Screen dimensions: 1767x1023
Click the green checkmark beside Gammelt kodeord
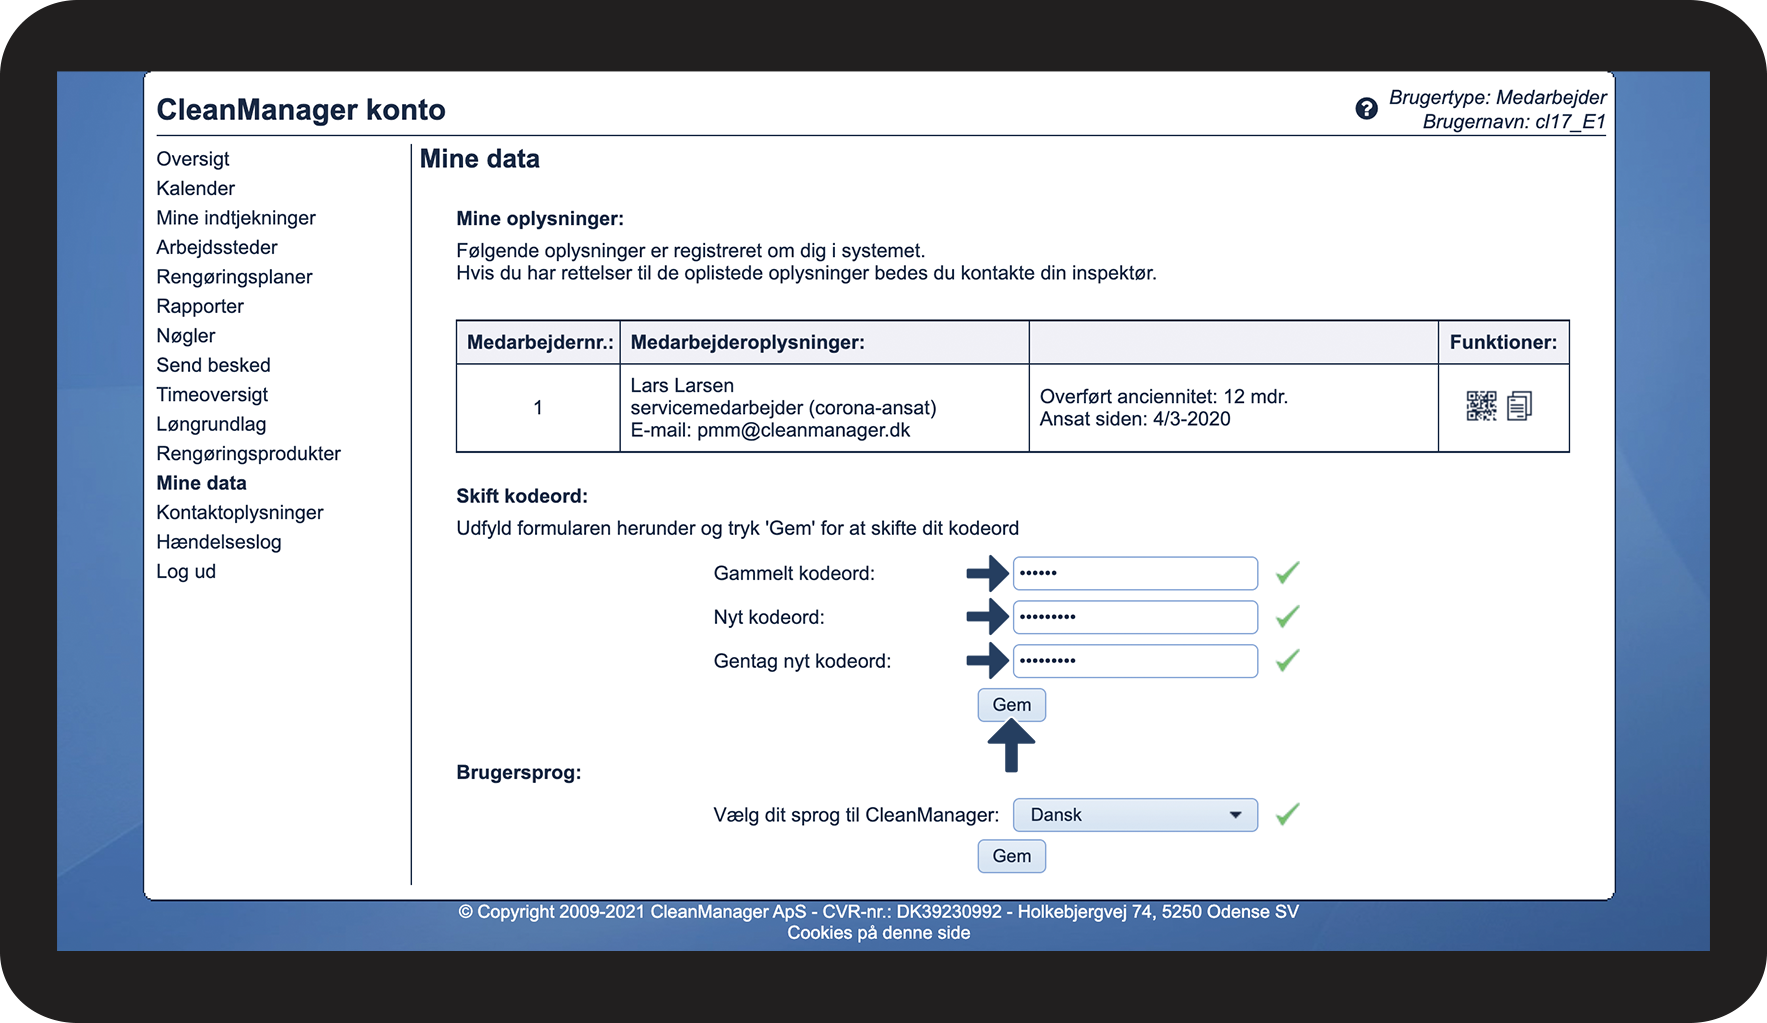[x=1288, y=573]
